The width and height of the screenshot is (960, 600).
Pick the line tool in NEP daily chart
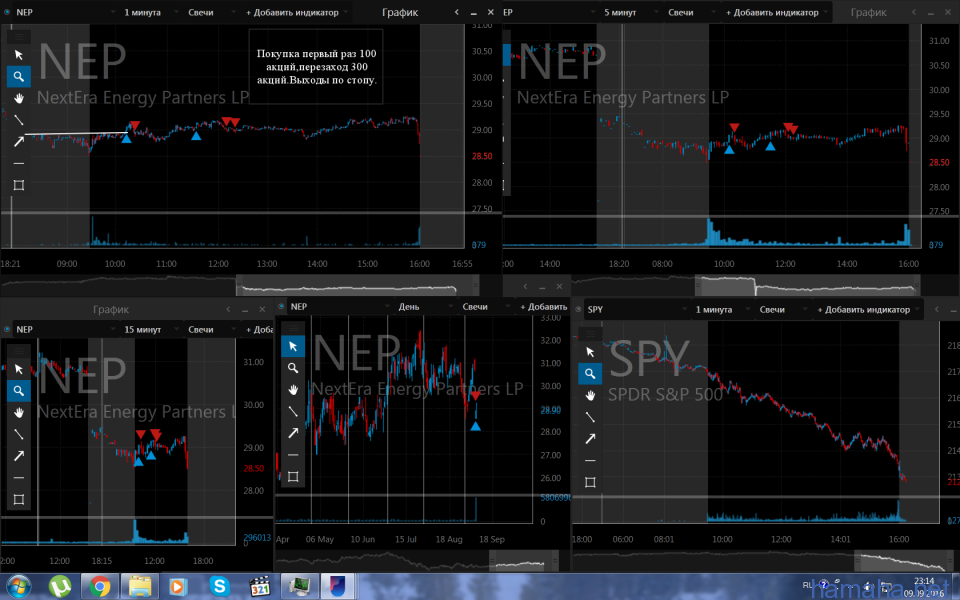point(293,411)
